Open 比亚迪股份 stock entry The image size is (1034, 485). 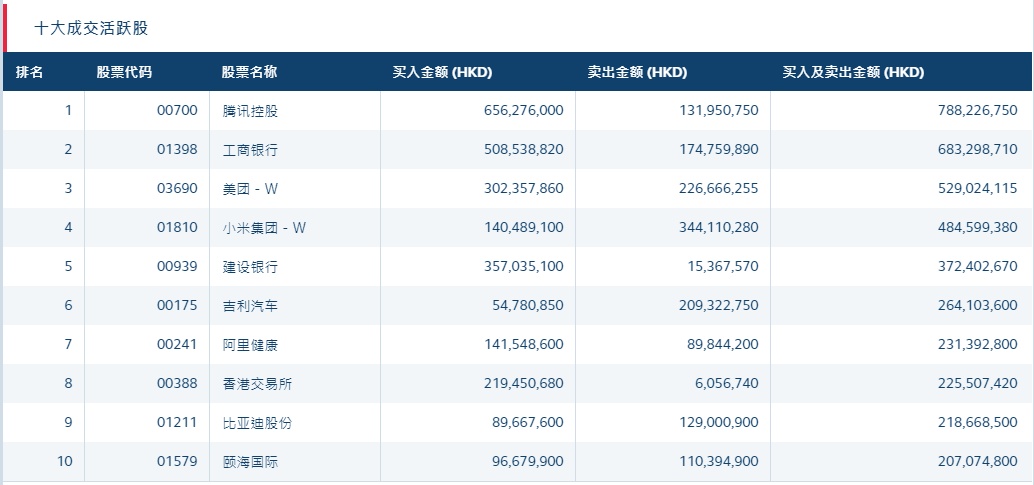[257, 423]
